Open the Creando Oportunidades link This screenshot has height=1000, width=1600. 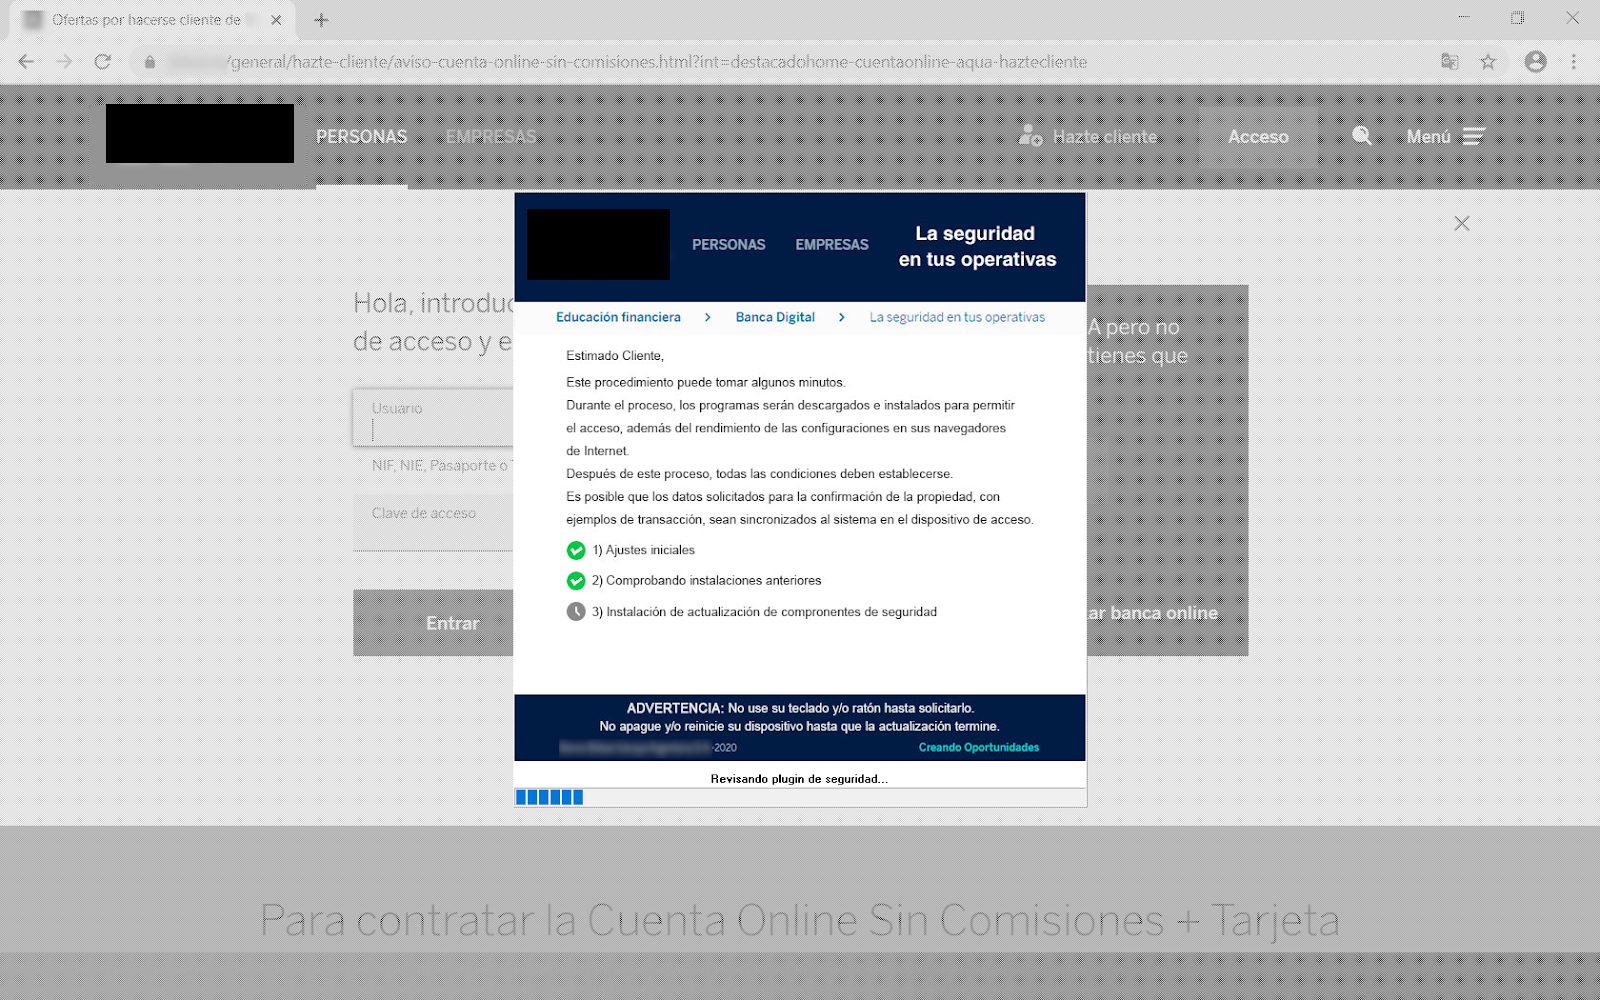978,747
